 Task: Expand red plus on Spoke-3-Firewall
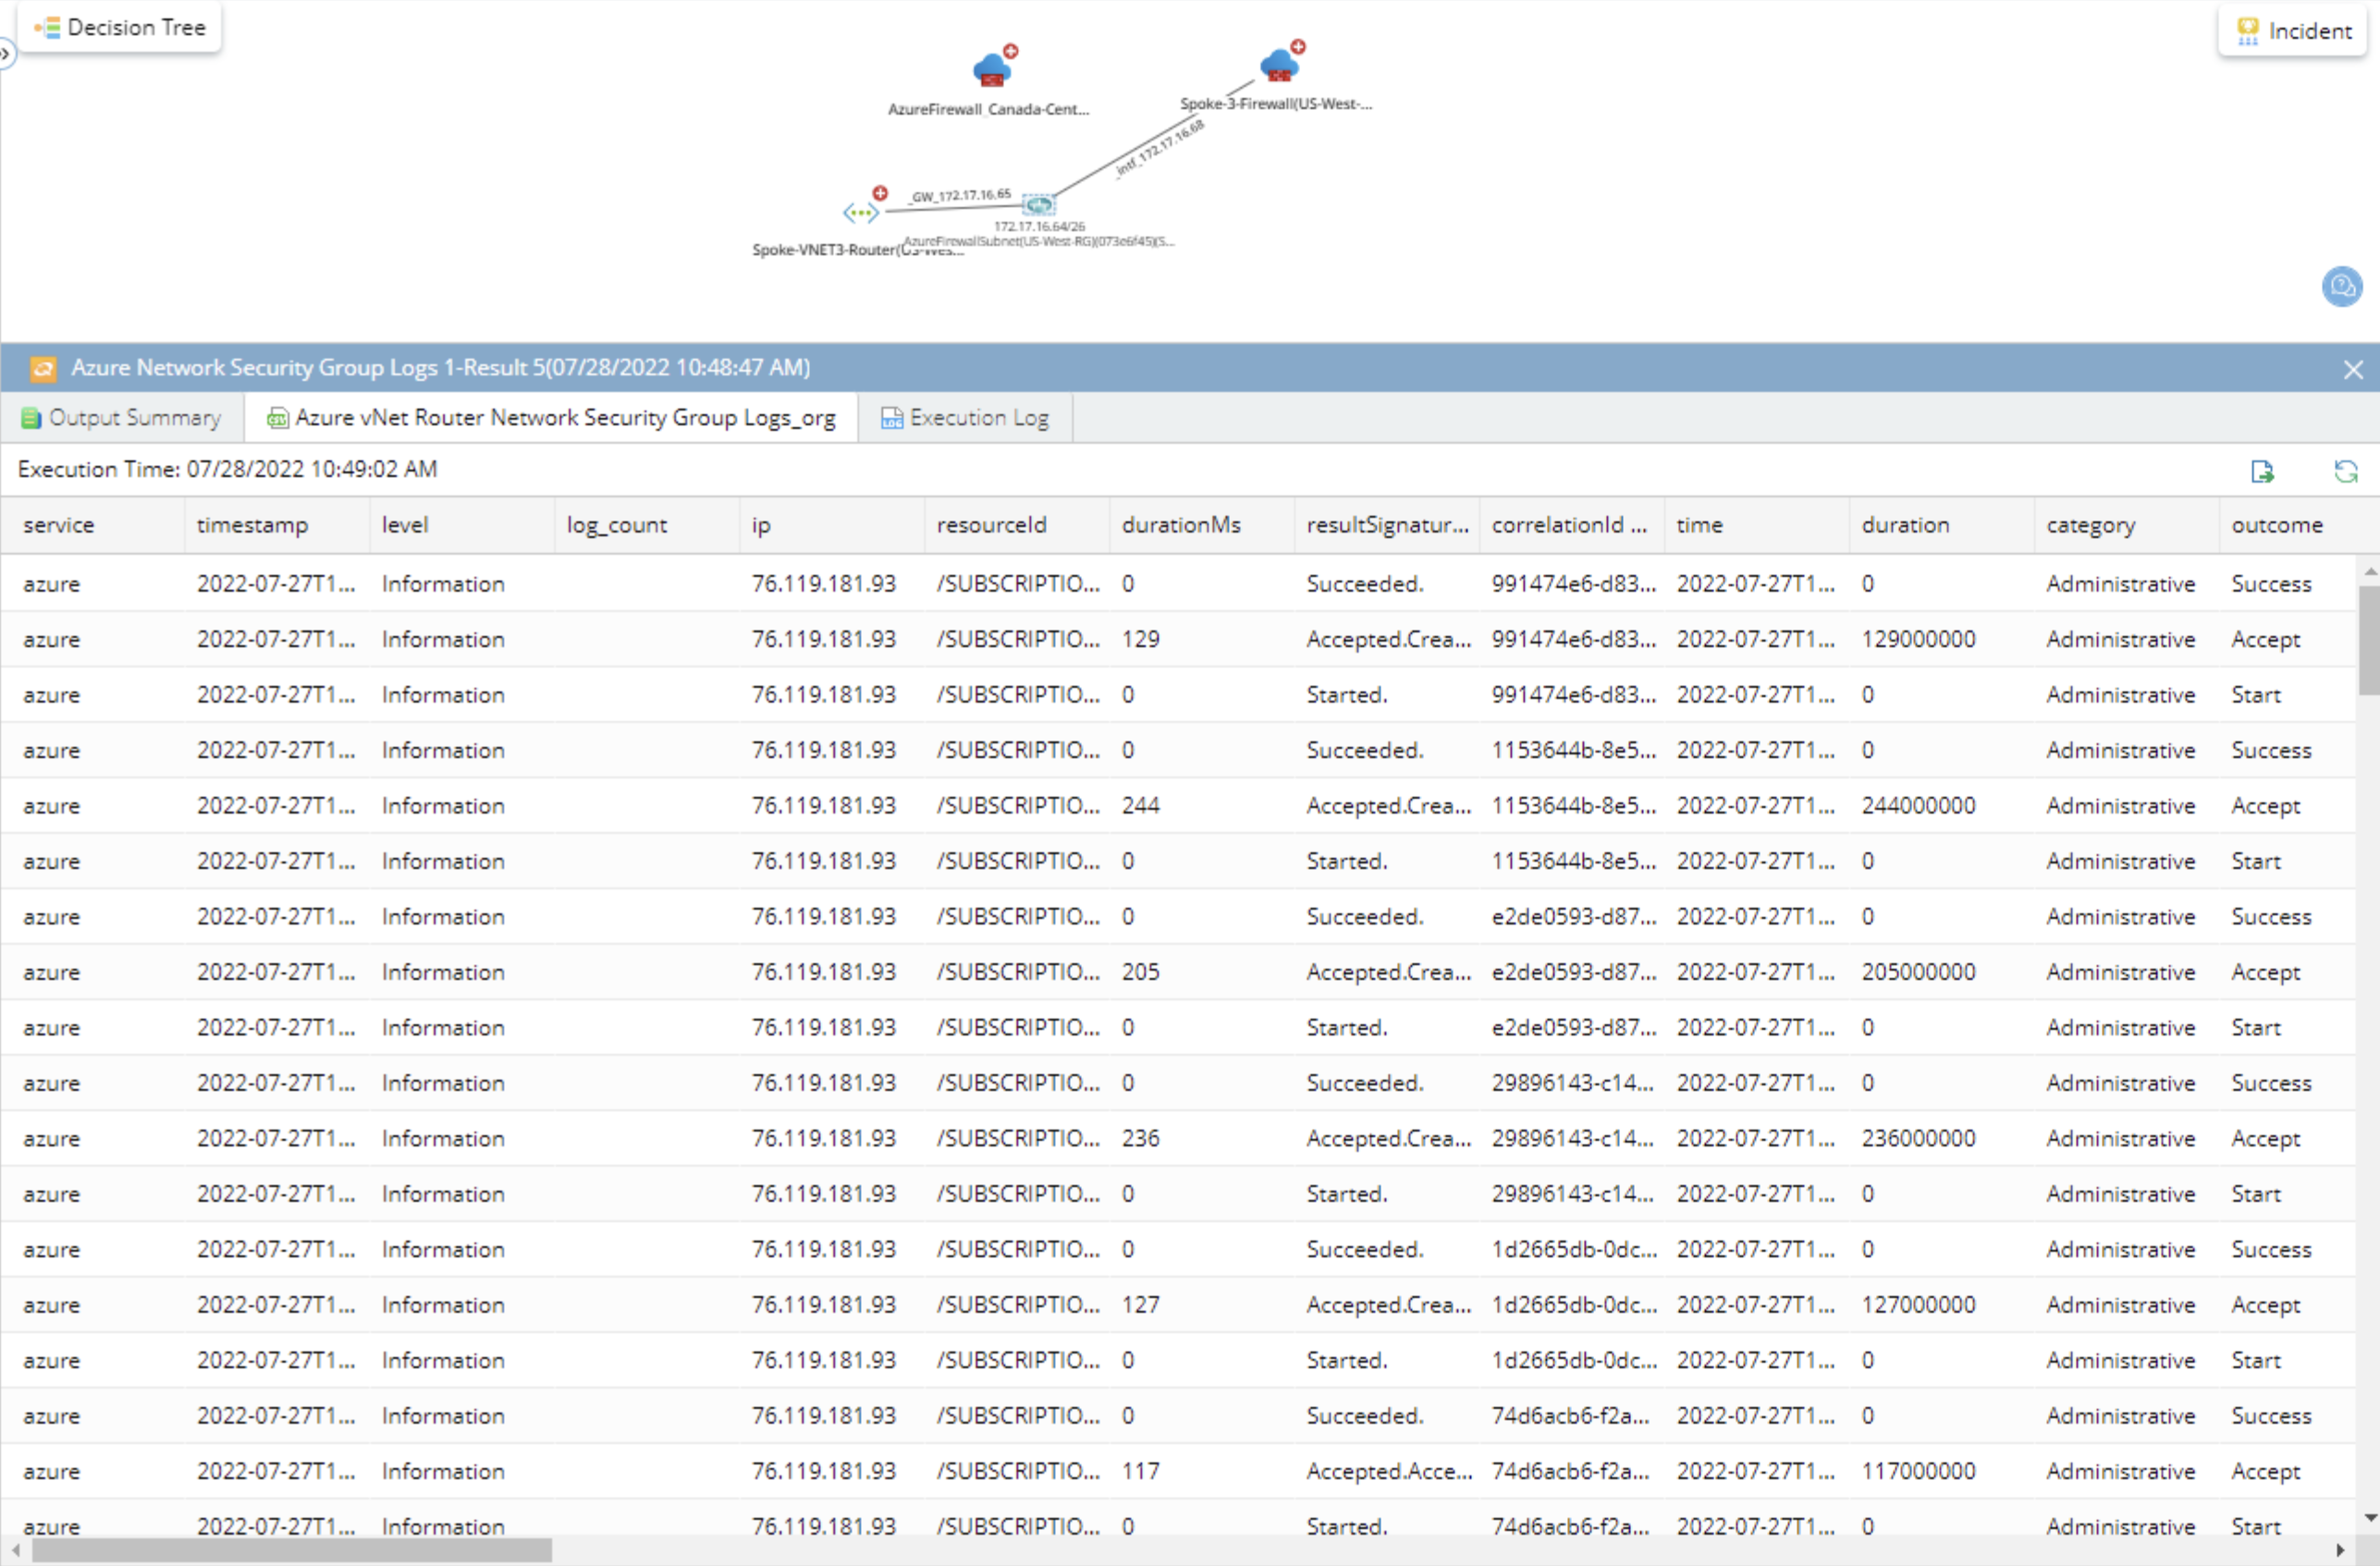[x=1298, y=46]
